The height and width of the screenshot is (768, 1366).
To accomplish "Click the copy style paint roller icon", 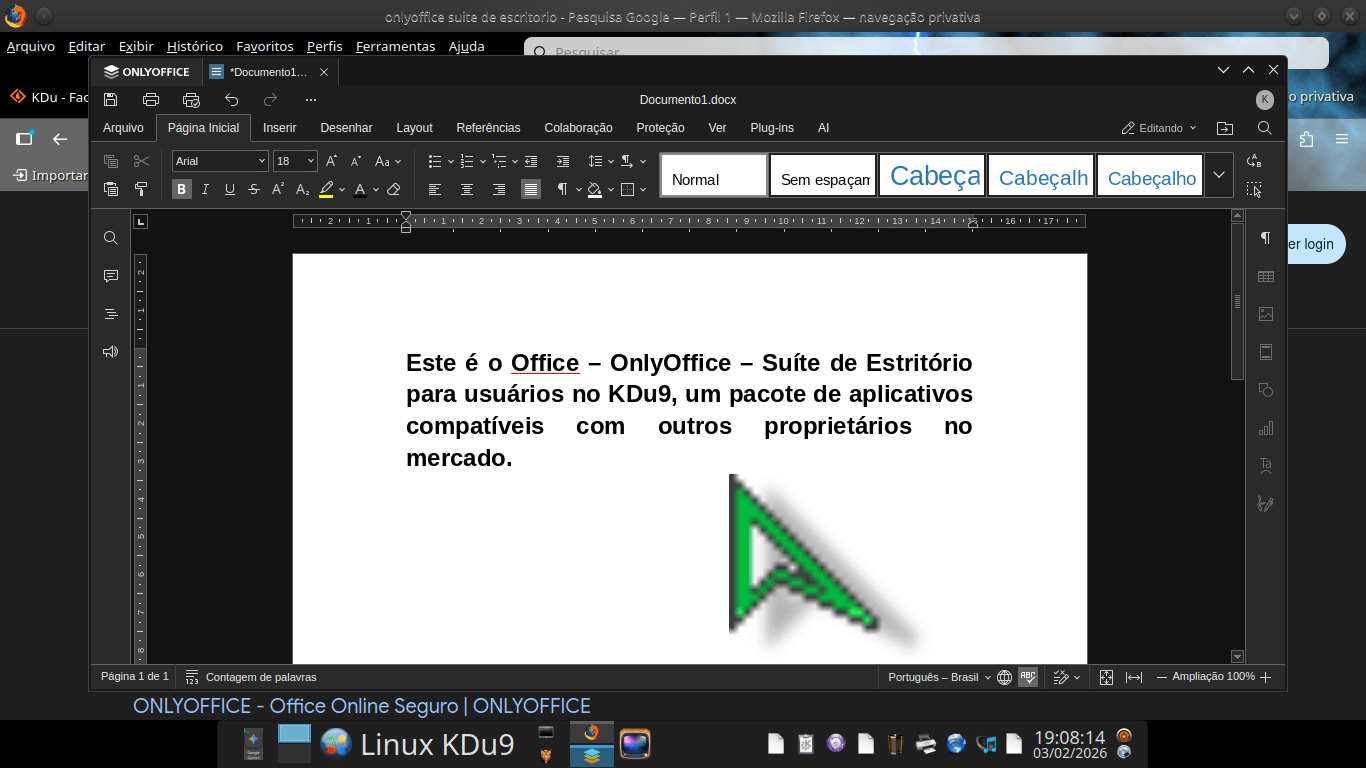I will coord(141,189).
